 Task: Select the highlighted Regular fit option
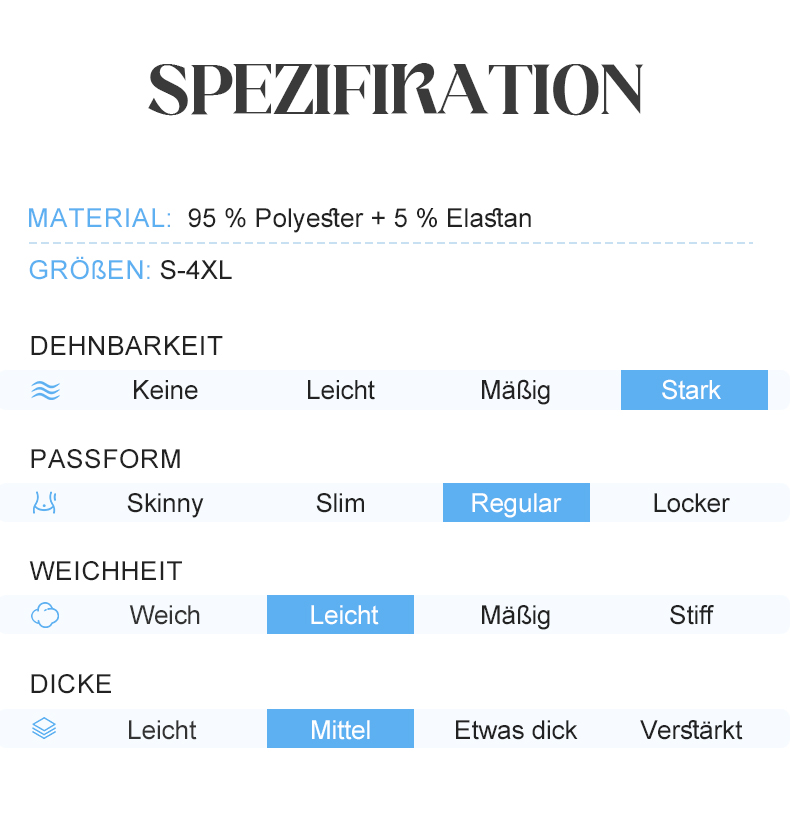point(516,502)
